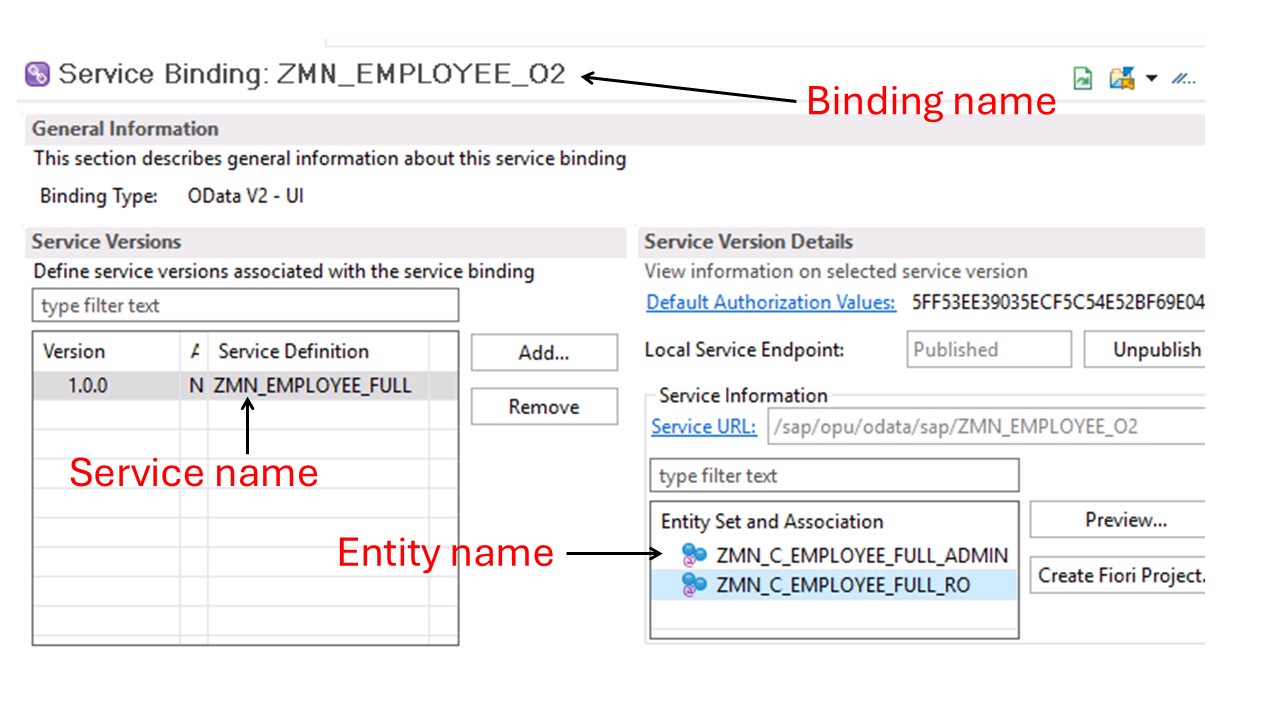Select the ZMN_C_EMPLOYEE_FULL_RO entity set
The width and height of the screenshot is (1280, 720).
[x=842, y=585]
